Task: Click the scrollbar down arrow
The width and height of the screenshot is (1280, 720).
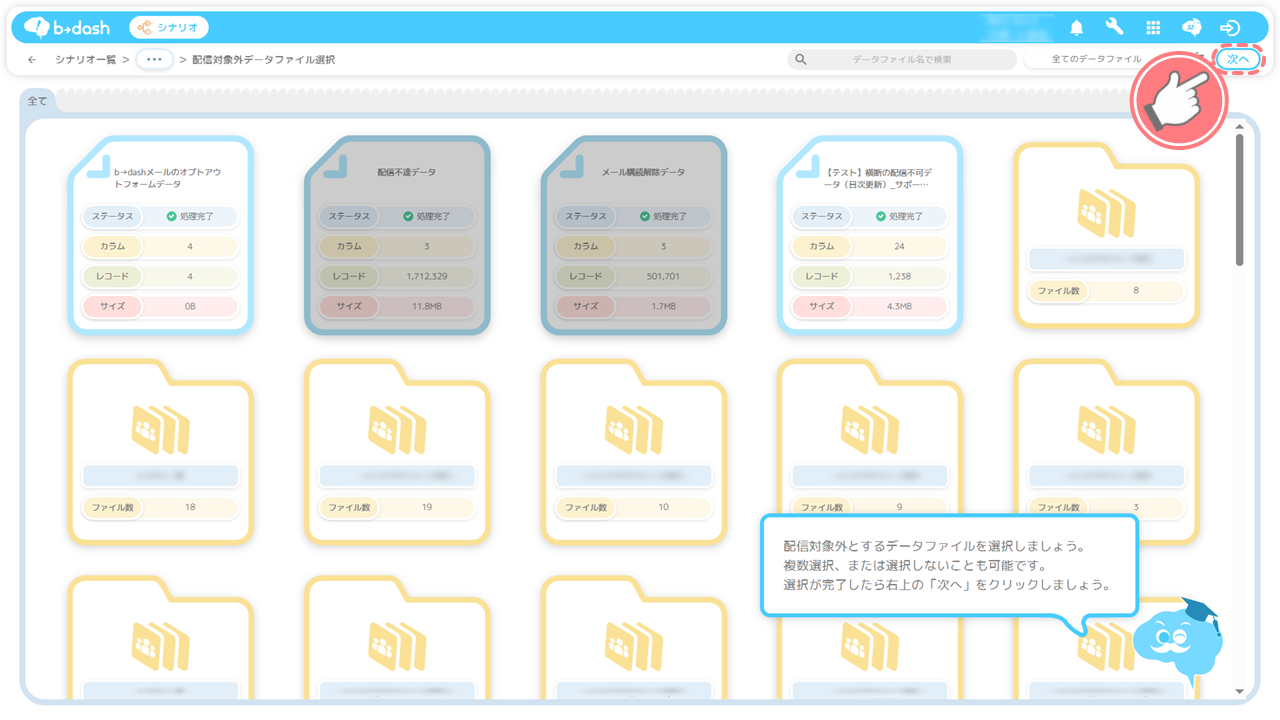Action: click(x=1240, y=691)
